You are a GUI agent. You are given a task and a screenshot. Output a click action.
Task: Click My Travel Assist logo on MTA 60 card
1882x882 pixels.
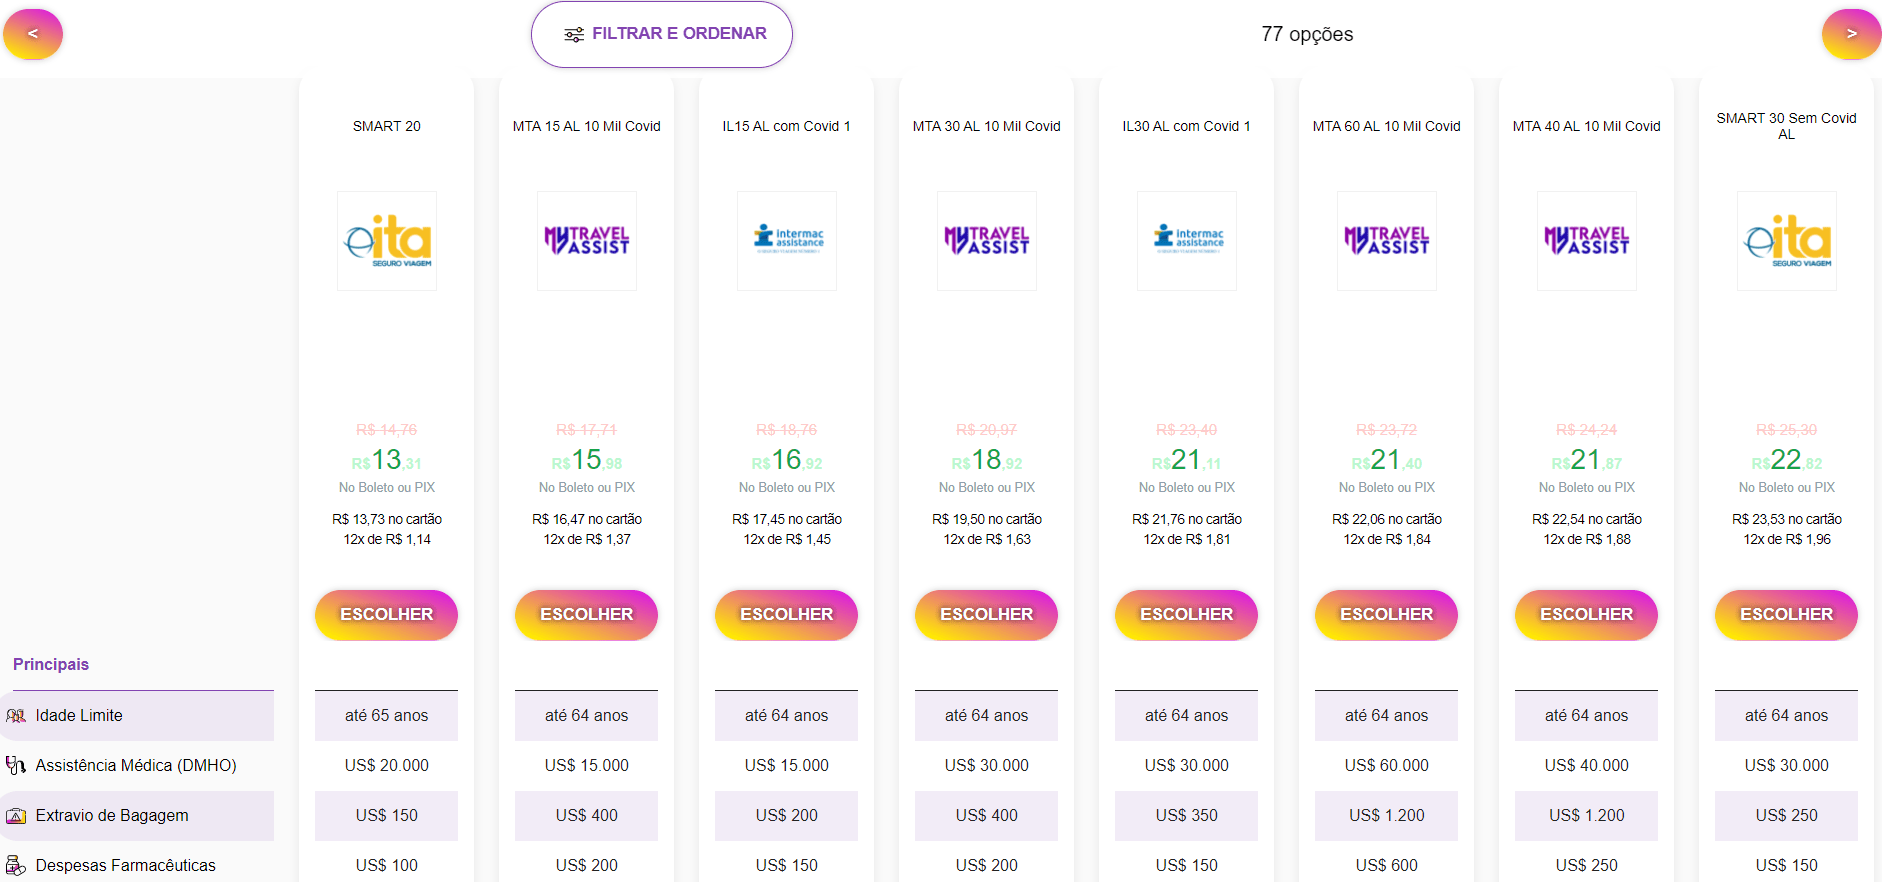point(1387,241)
